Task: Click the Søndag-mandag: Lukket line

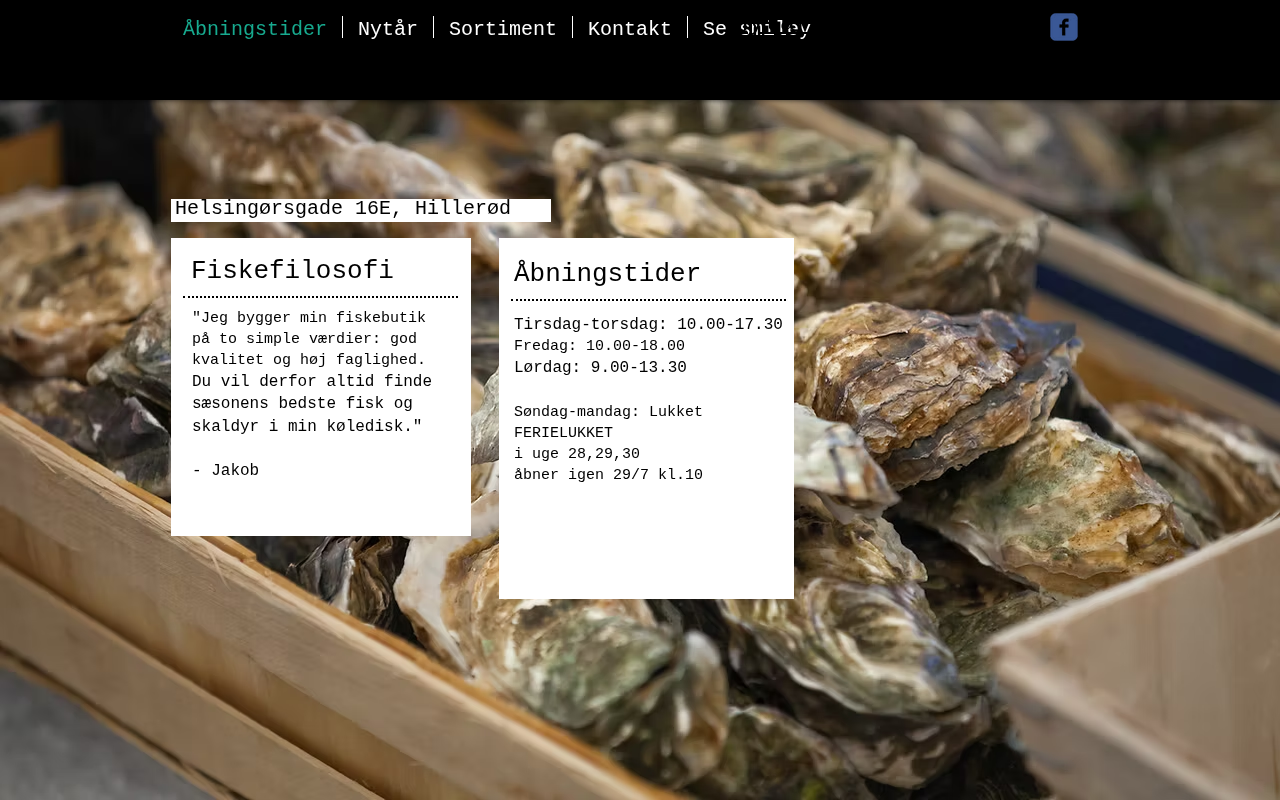Action: click(608, 412)
